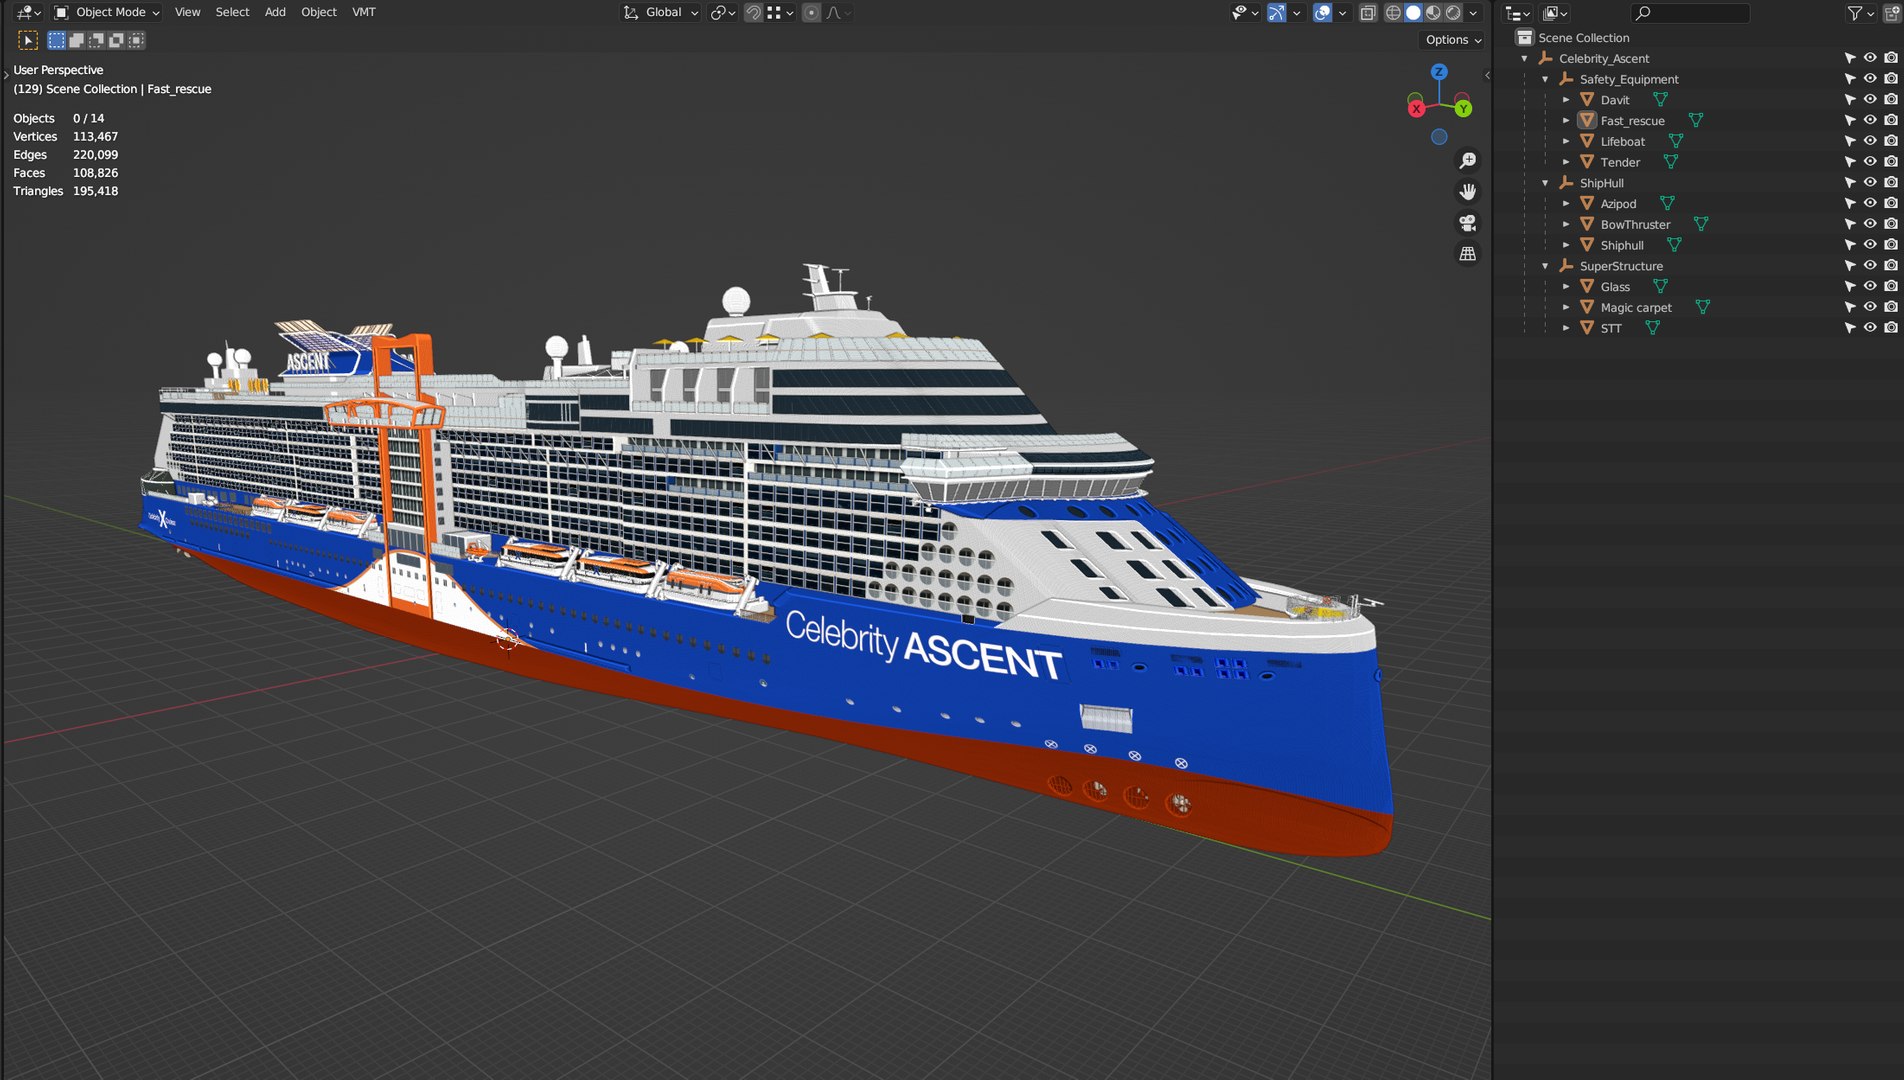Toggle proportional editing
This screenshot has height=1080, width=1904.
coord(811,12)
